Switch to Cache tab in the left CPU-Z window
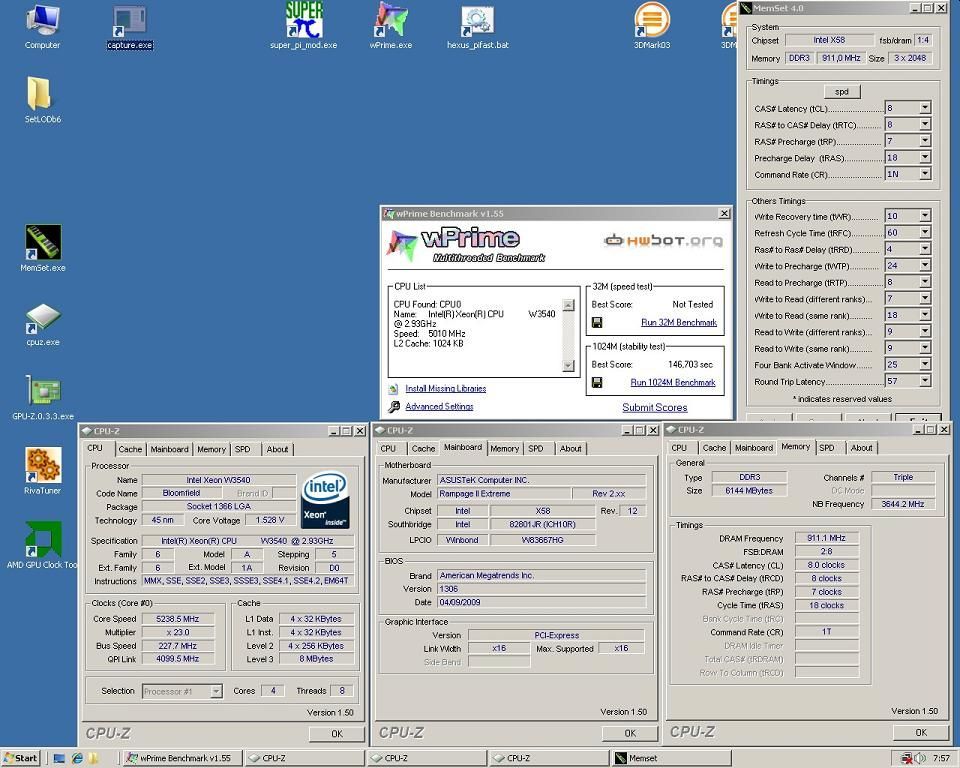 tap(130, 449)
